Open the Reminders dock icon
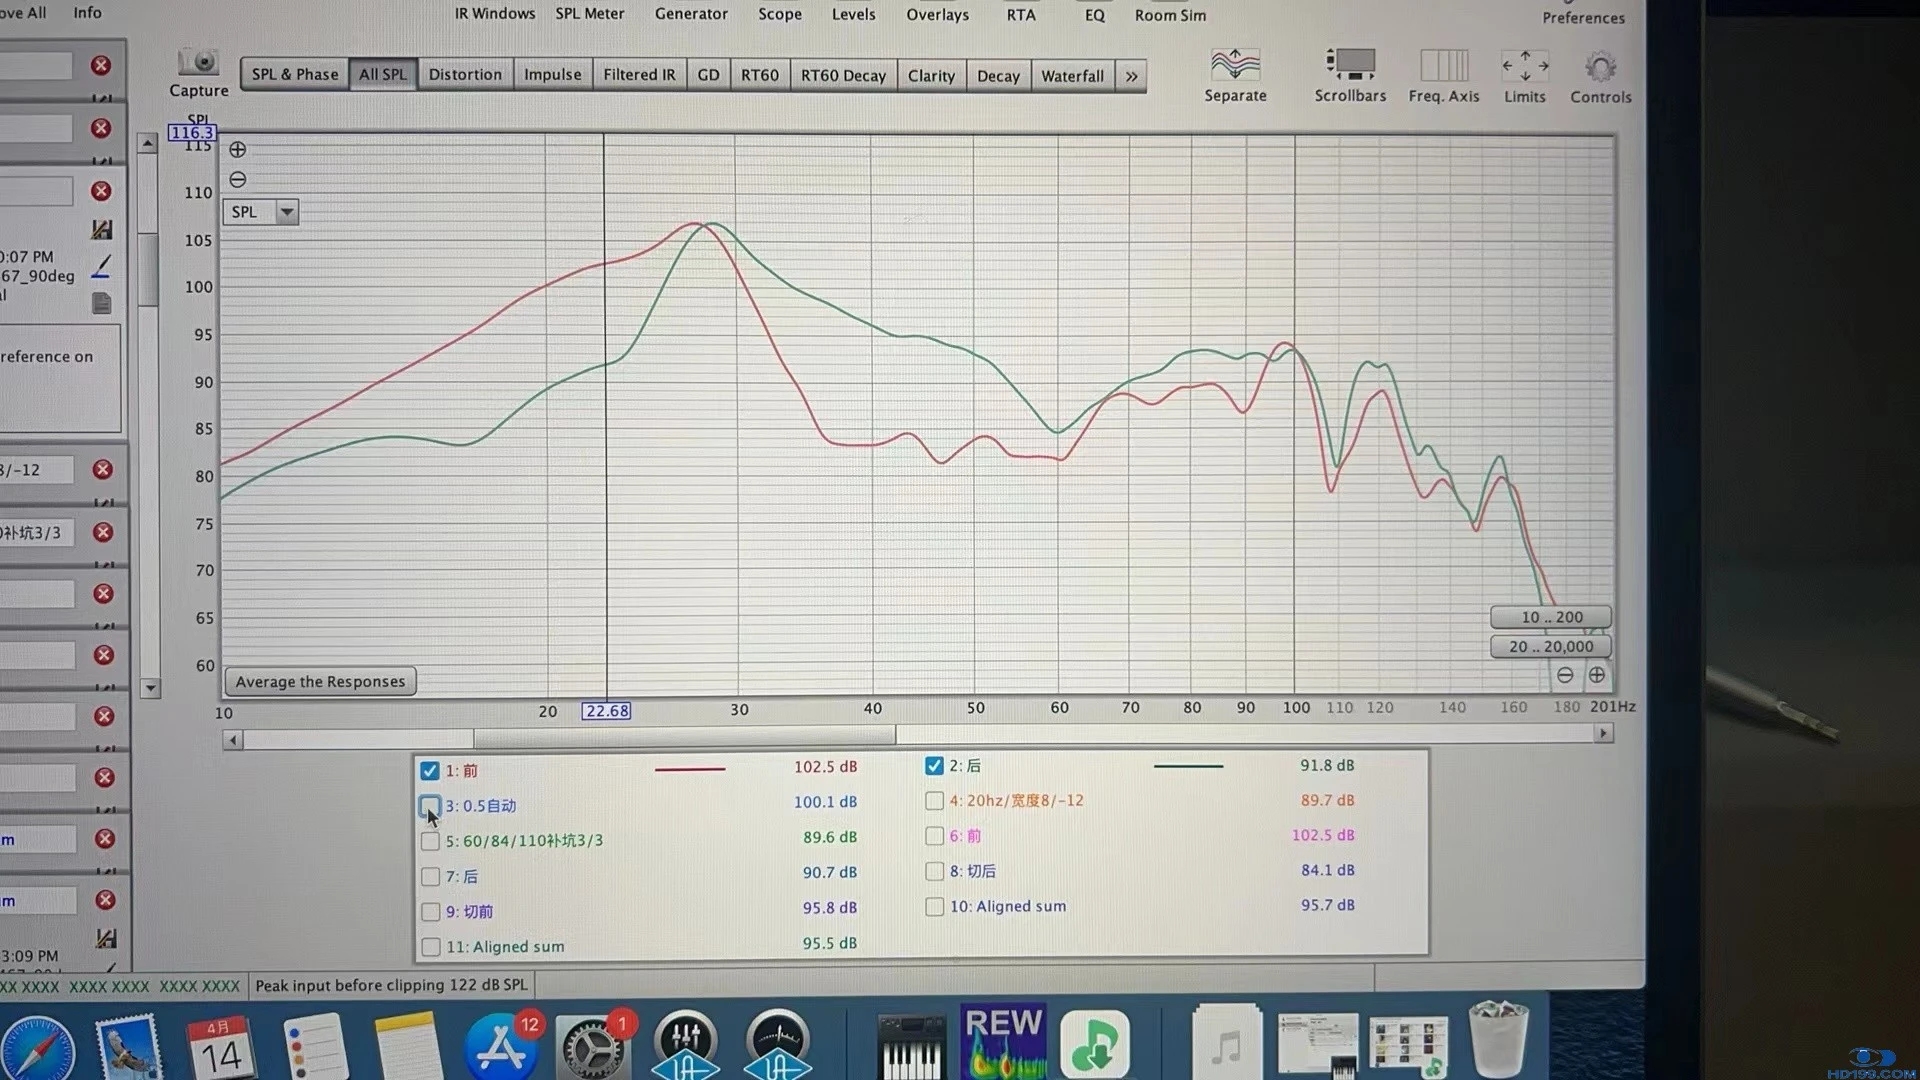1920x1080 pixels. coord(314,1047)
